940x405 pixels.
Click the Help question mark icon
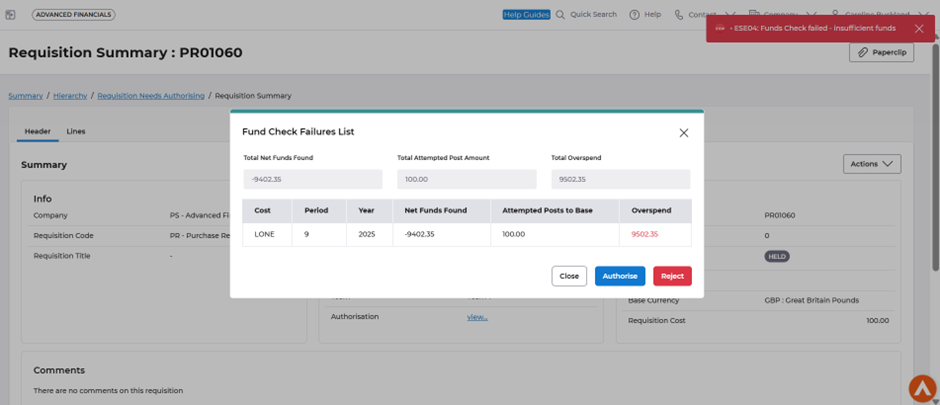[x=635, y=15]
